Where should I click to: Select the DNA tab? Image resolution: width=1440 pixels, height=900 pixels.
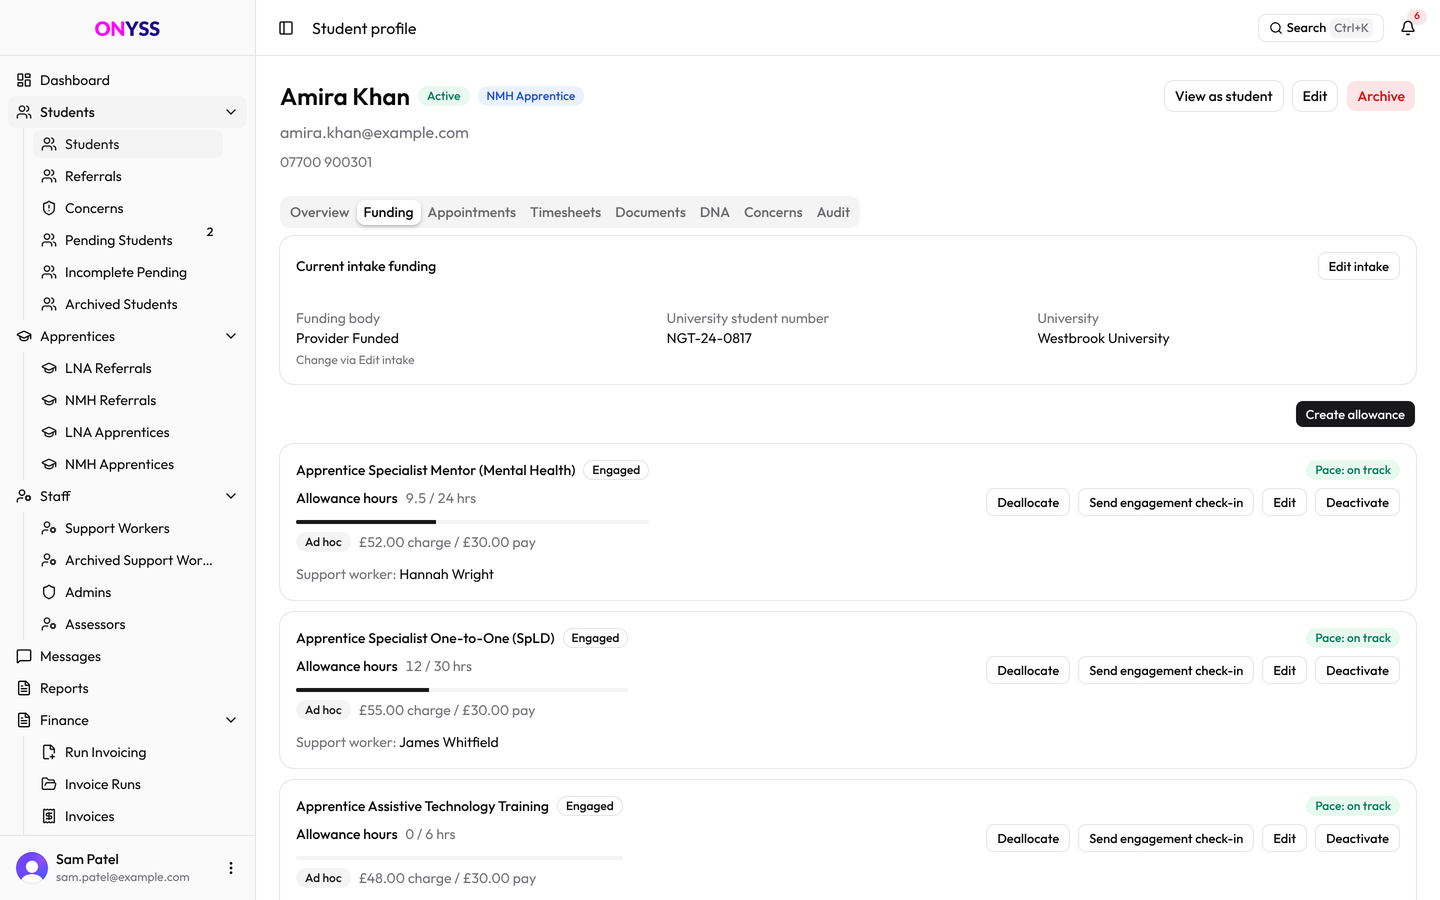715,212
